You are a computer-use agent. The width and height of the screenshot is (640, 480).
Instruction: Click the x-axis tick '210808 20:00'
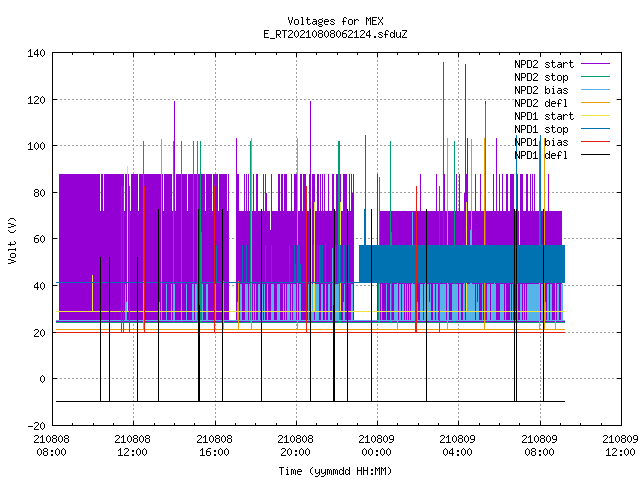coord(296,446)
